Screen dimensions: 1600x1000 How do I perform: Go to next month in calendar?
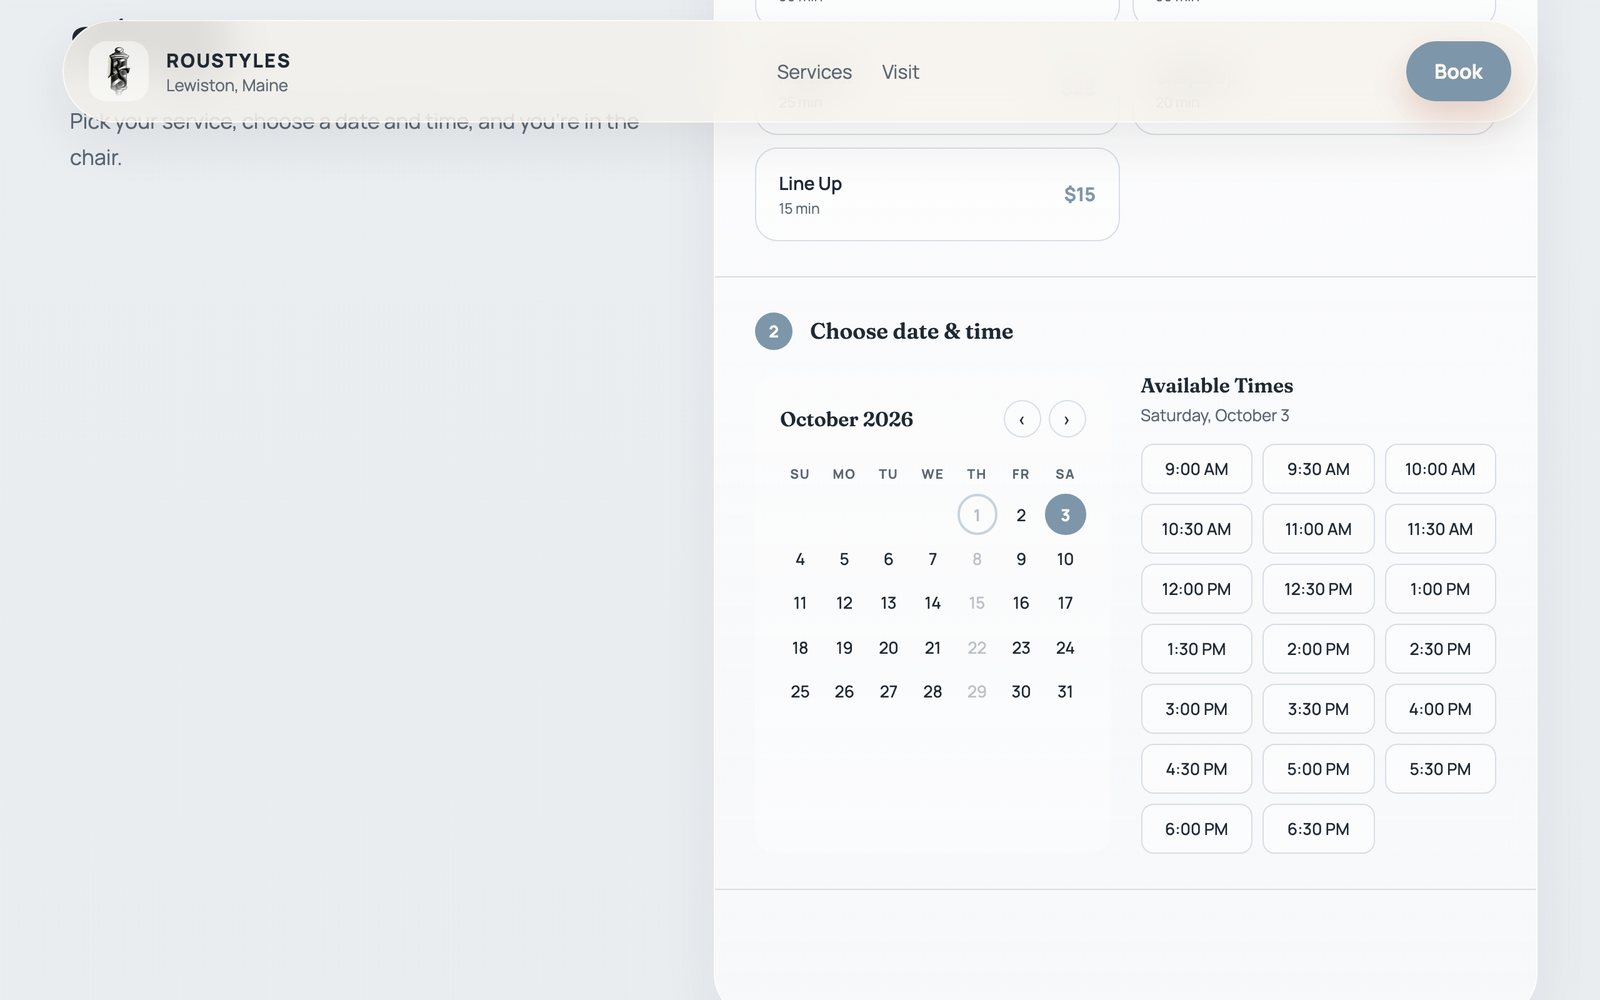tap(1067, 419)
